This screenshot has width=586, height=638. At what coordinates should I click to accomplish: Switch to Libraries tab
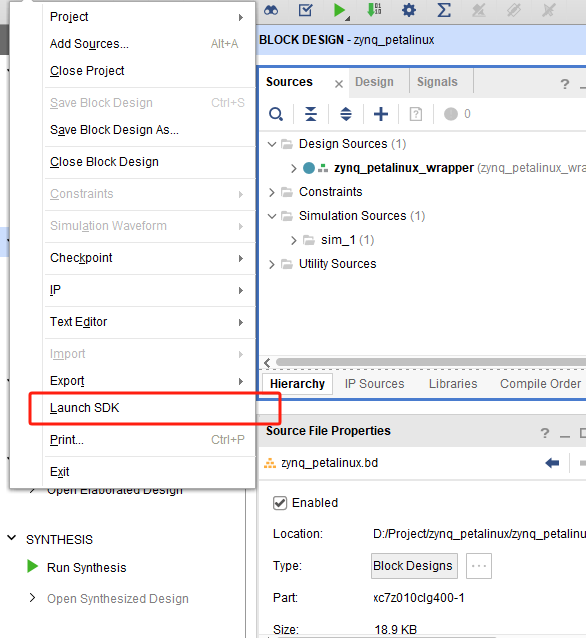coord(453,384)
